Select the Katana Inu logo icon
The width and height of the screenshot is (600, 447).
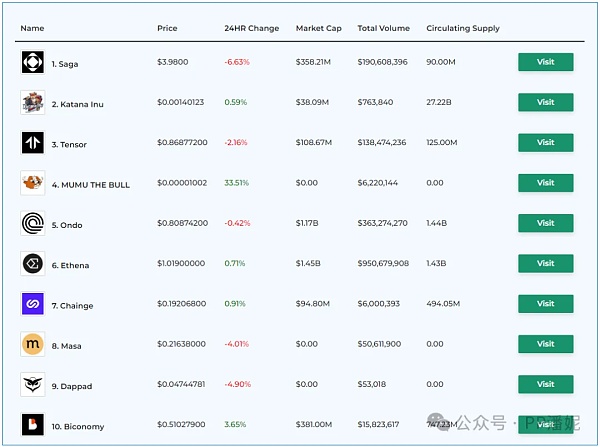point(33,102)
